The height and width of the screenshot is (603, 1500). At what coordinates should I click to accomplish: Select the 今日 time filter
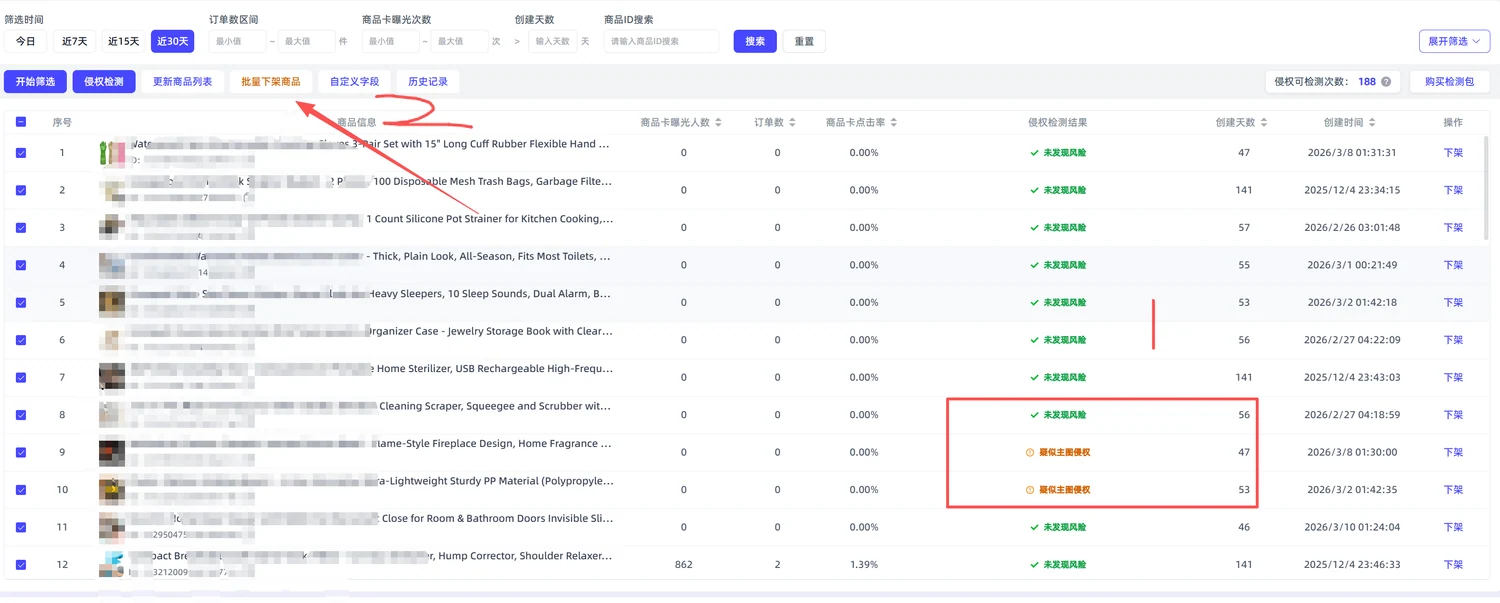[x=25, y=41]
